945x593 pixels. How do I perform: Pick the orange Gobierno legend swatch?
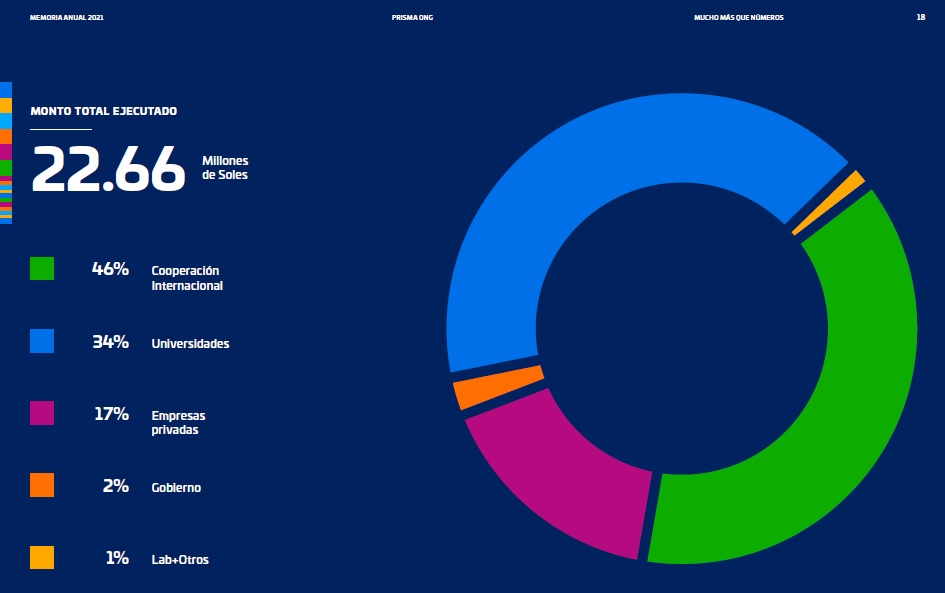[x=42, y=486]
